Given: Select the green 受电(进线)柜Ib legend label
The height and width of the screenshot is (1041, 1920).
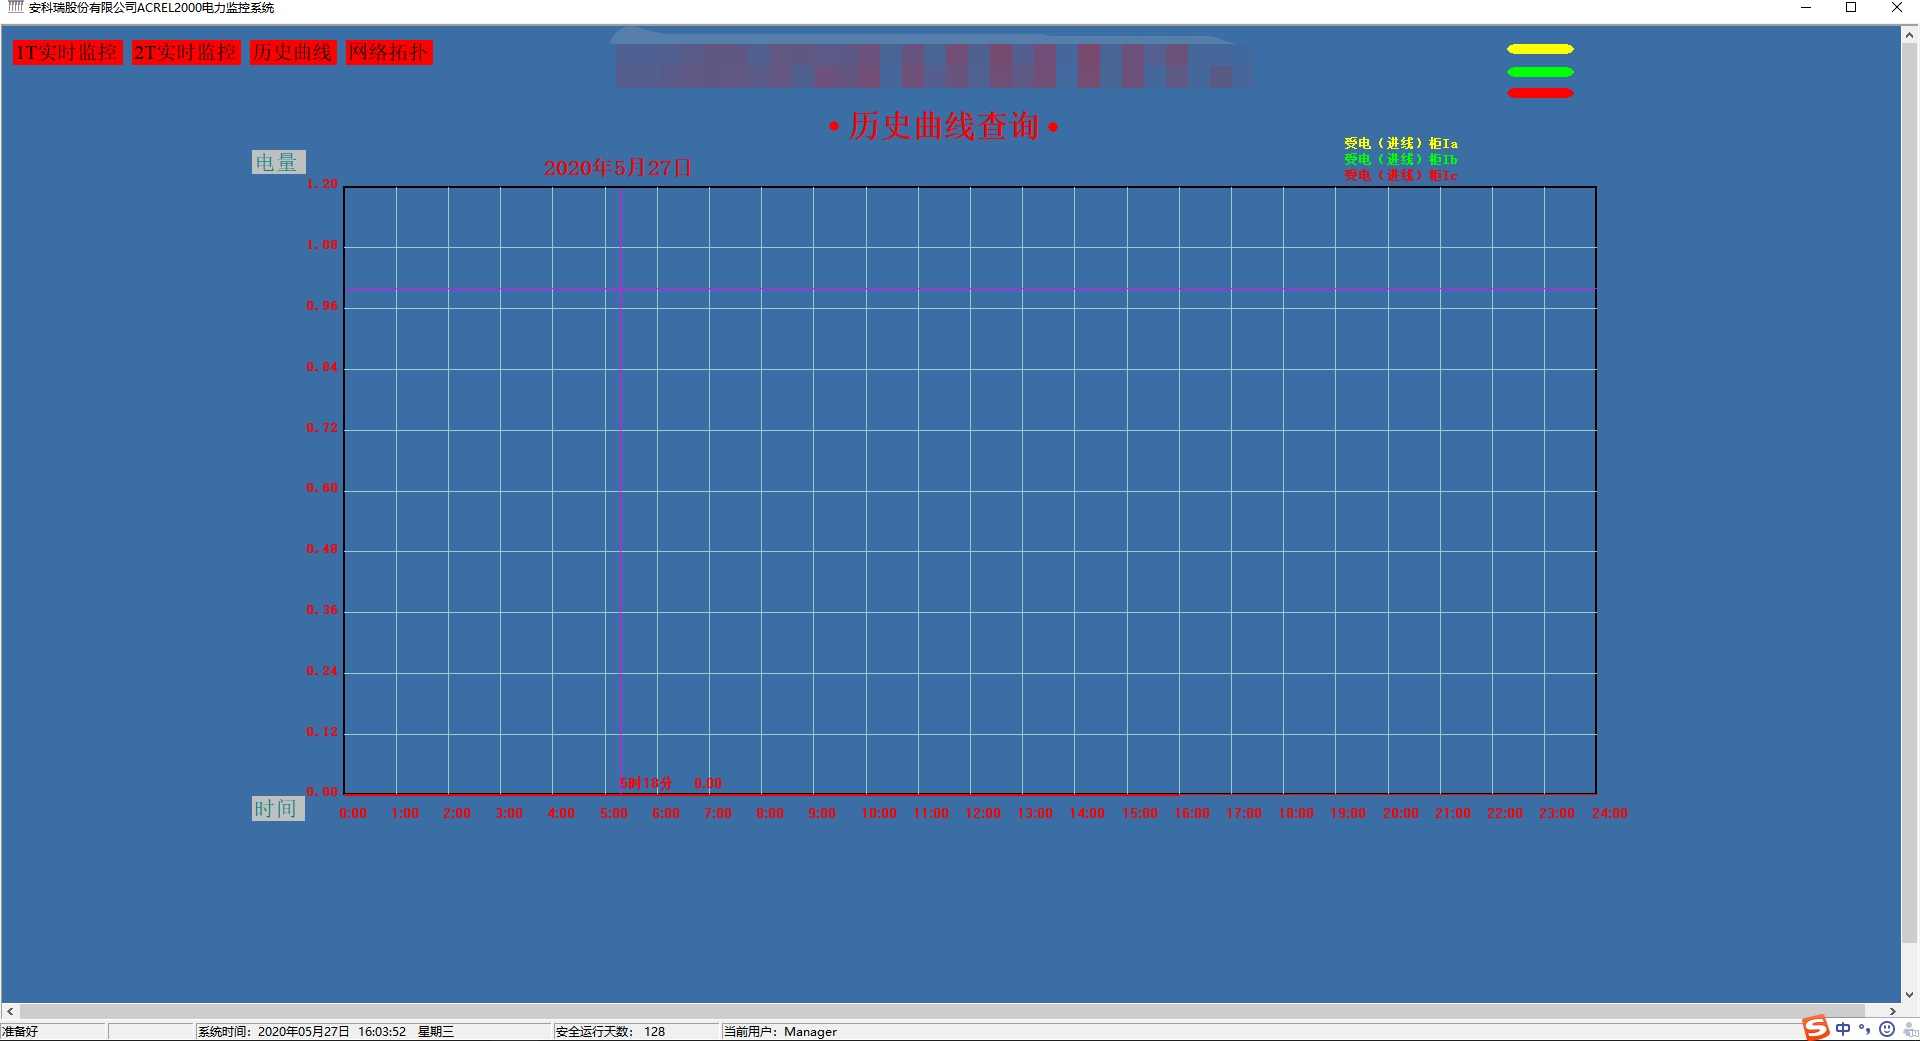Looking at the screenshot, I should 1400,159.
